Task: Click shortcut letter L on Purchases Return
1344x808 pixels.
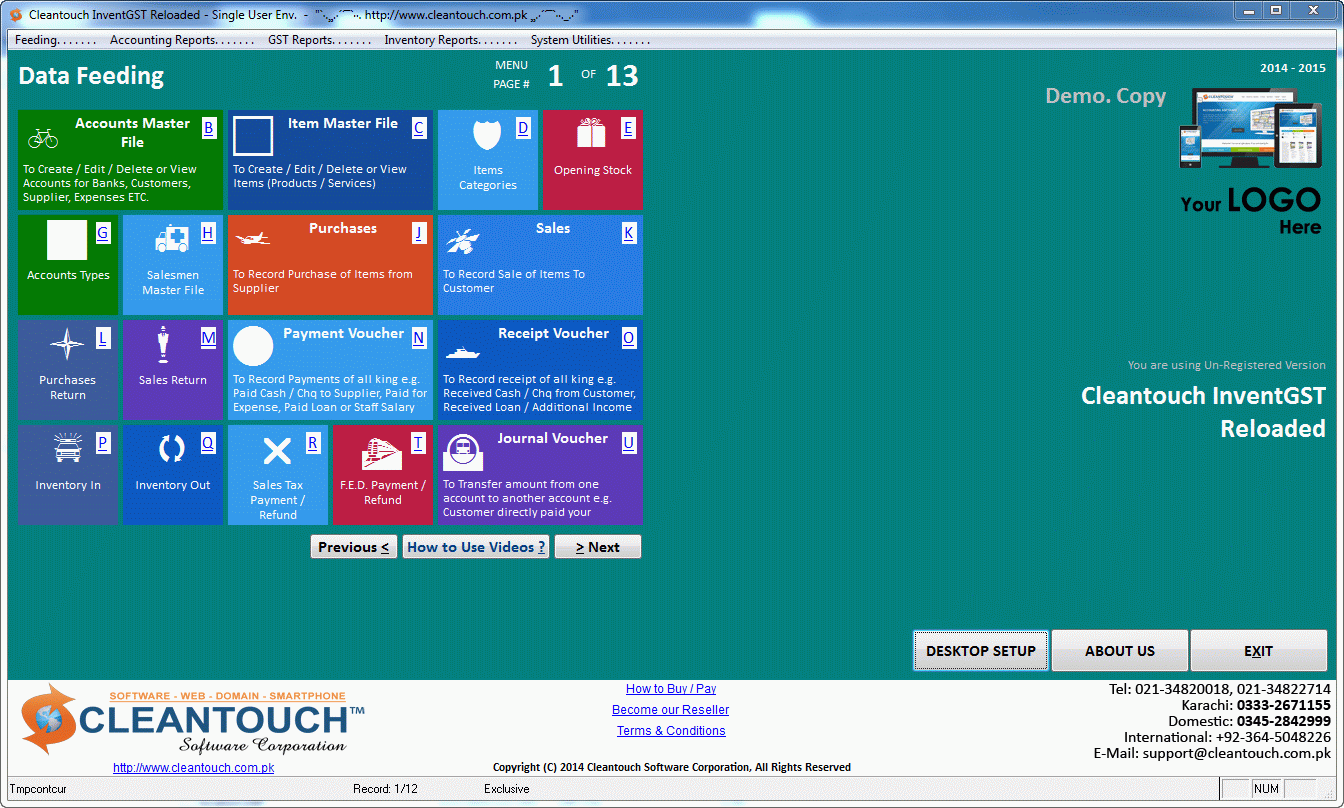Action: (x=102, y=338)
